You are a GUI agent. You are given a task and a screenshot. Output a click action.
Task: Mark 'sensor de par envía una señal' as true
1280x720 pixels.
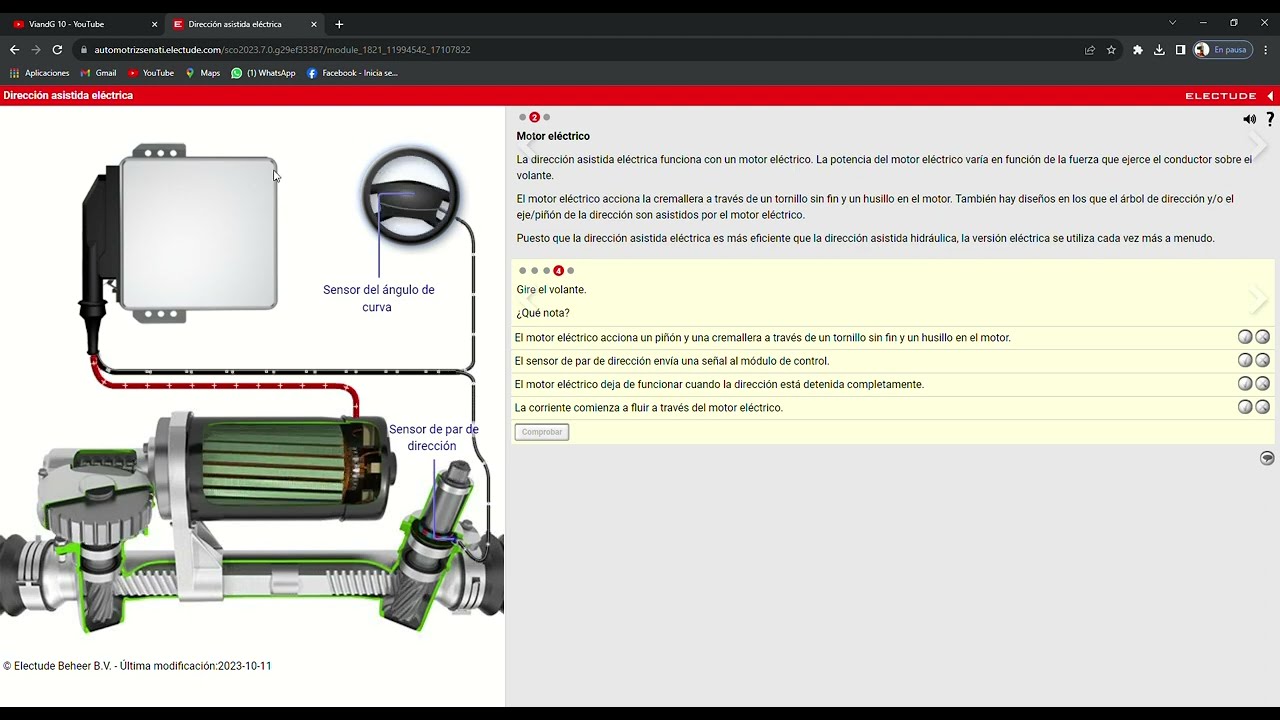coord(1245,360)
